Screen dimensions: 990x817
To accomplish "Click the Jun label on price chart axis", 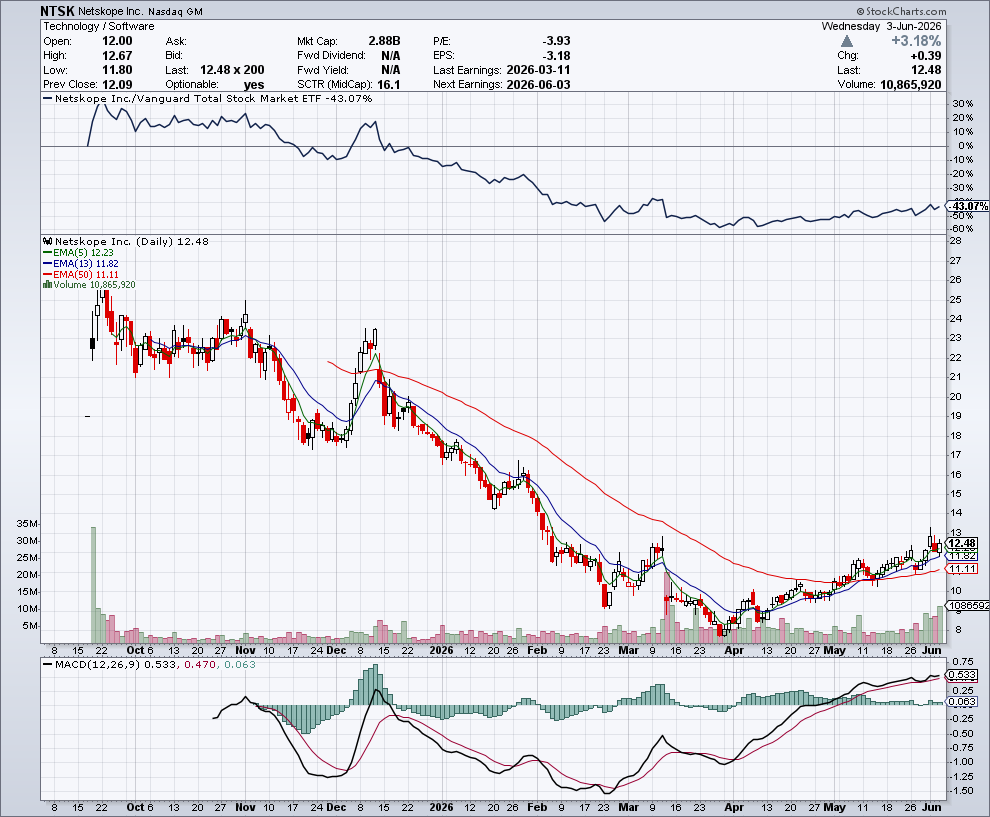I will [x=932, y=650].
